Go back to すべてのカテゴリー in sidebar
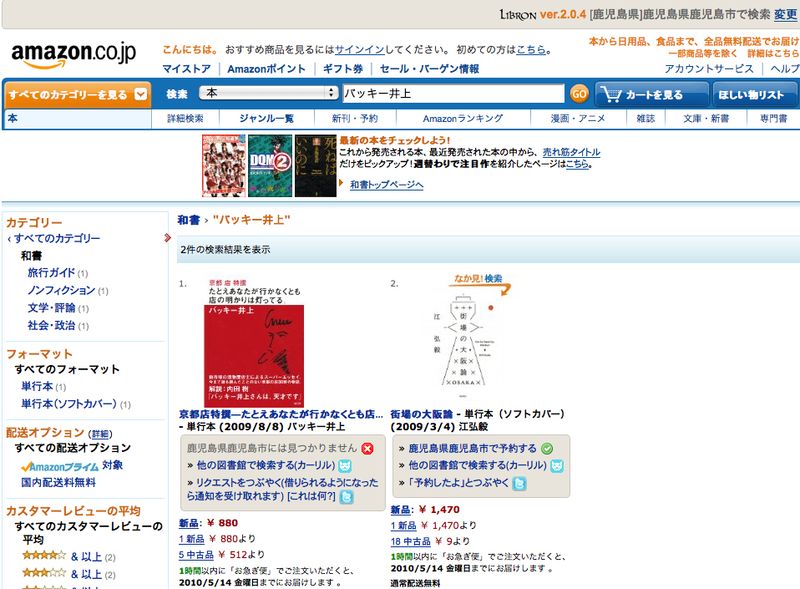Screen dimensions: 800x589 pos(57,238)
